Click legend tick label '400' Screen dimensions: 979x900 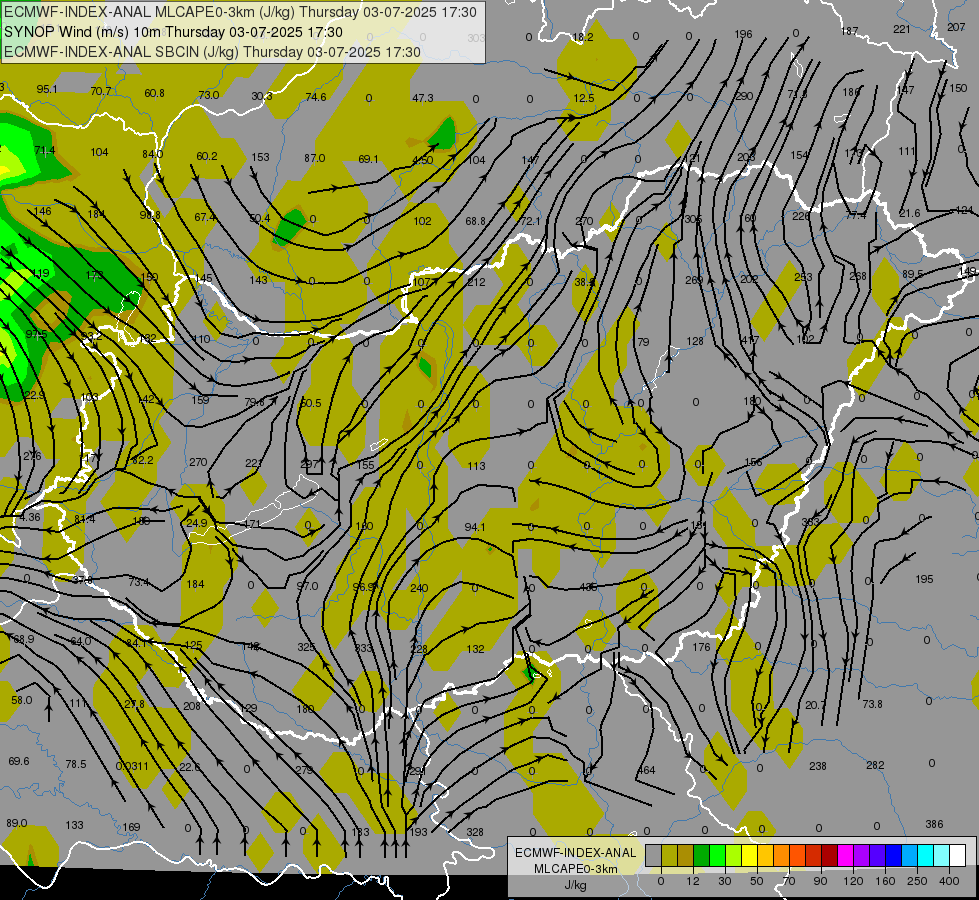click(949, 881)
